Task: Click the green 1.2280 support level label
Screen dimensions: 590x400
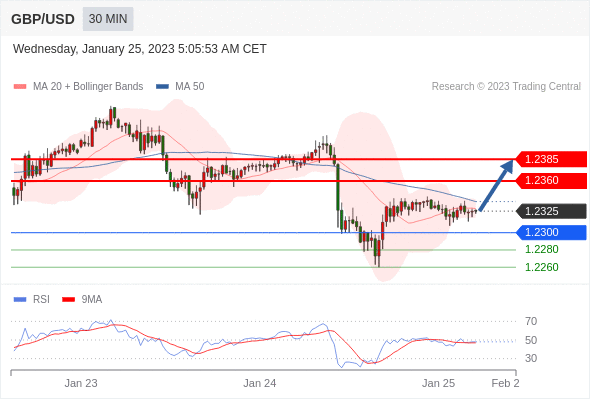Action: click(541, 249)
